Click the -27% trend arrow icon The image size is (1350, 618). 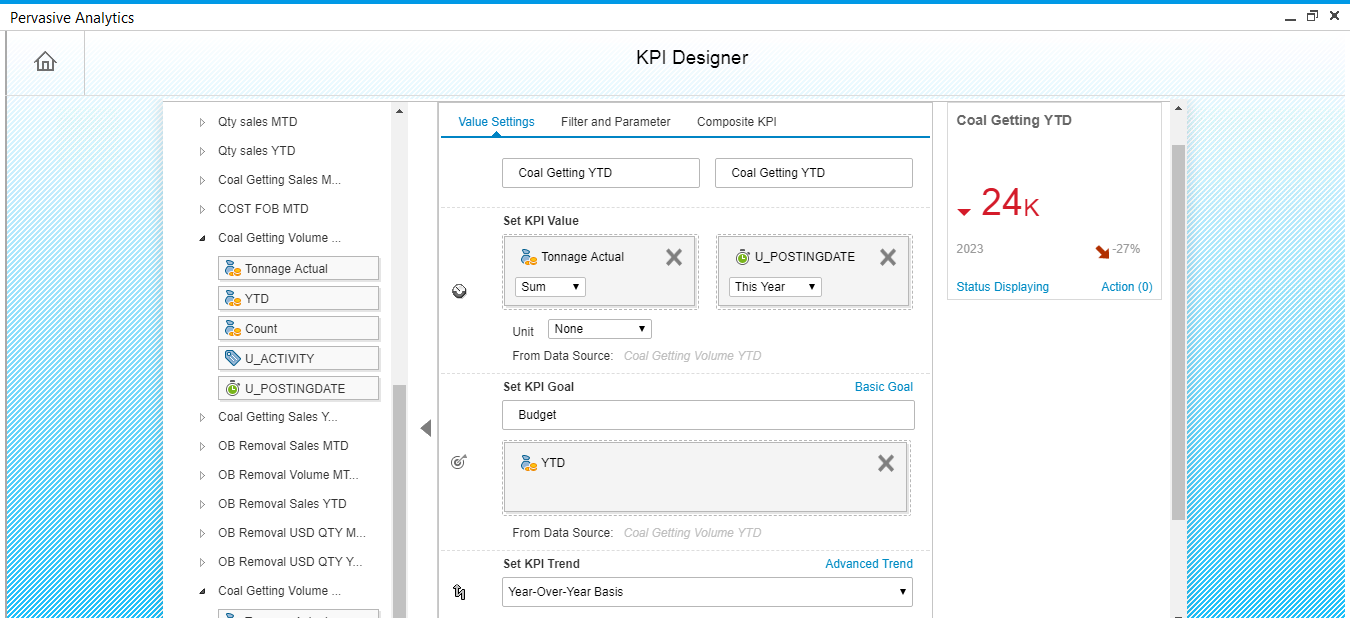click(x=1103, y=252)
